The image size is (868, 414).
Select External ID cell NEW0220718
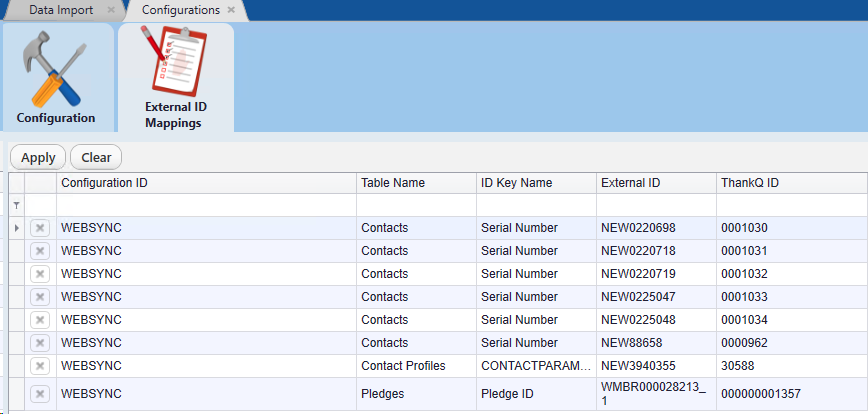click(657, 251)
